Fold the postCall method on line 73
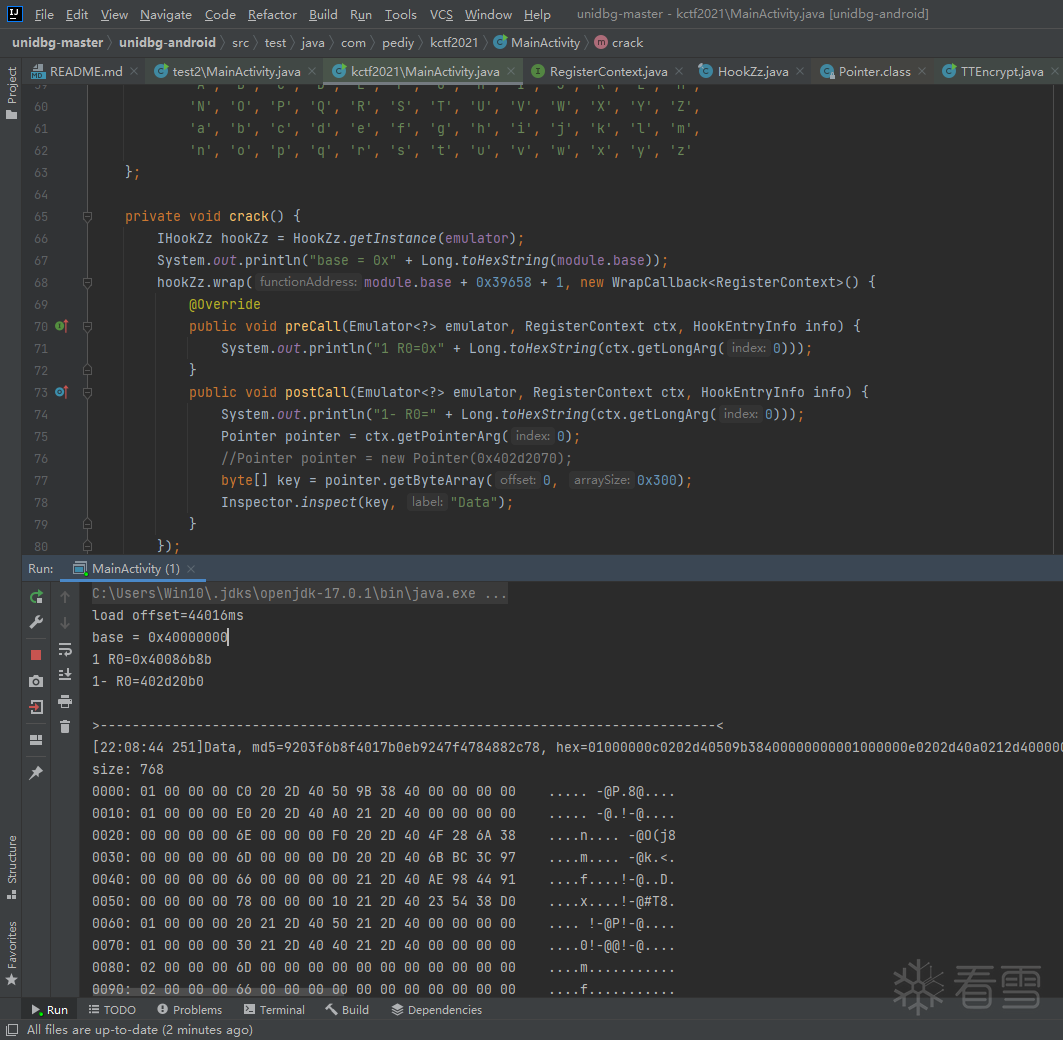Image resolution: width=1063 pixels, height=1040 pixels. (x=88, y=392)
